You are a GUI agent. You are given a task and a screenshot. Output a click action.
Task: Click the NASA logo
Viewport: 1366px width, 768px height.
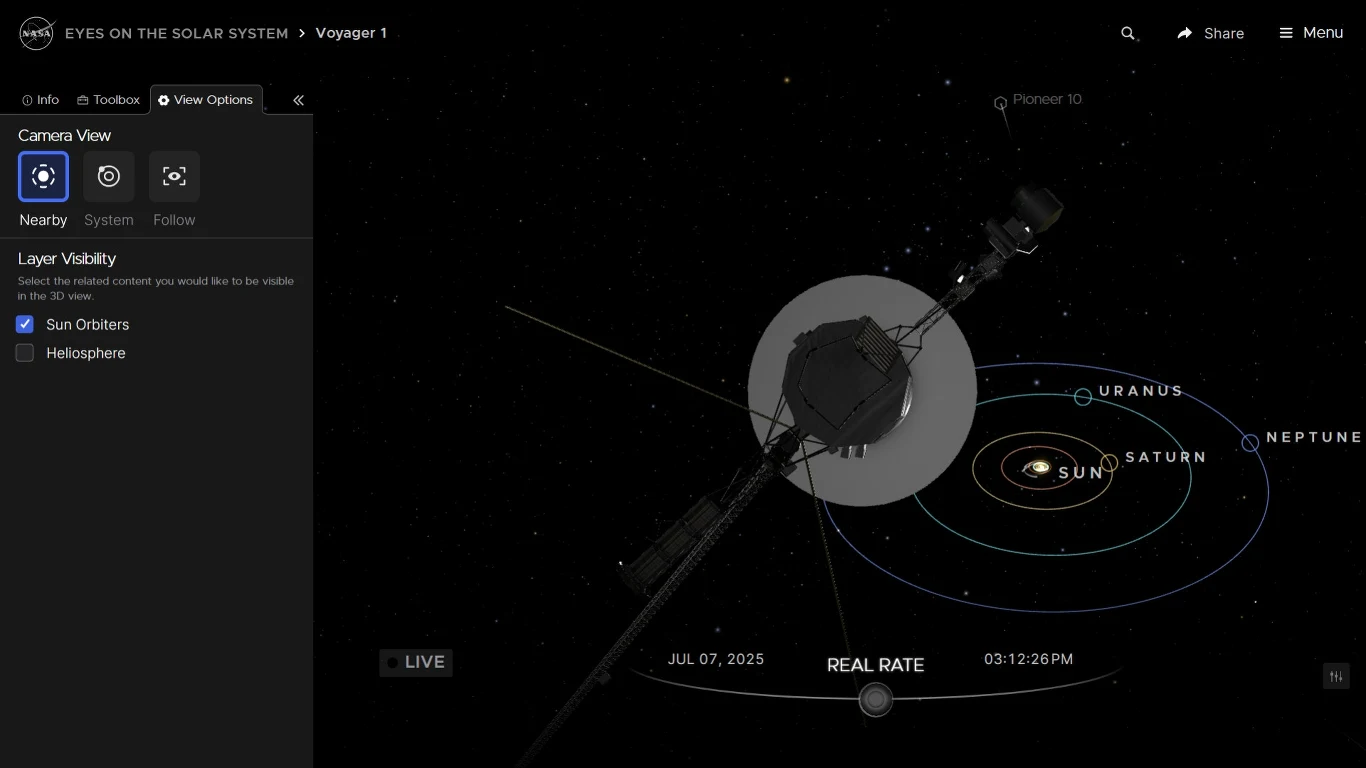37,33
